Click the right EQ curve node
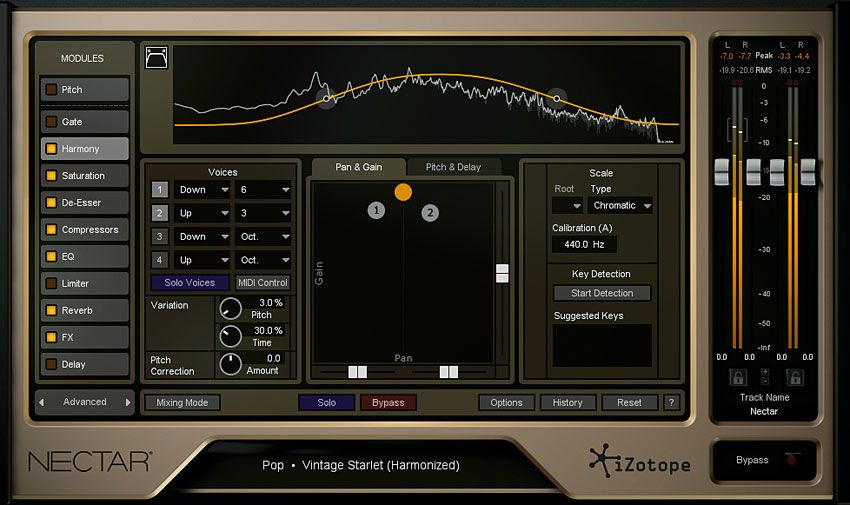Screen dimensions: 850x505 pyautogui.click(x=556, y=99)
